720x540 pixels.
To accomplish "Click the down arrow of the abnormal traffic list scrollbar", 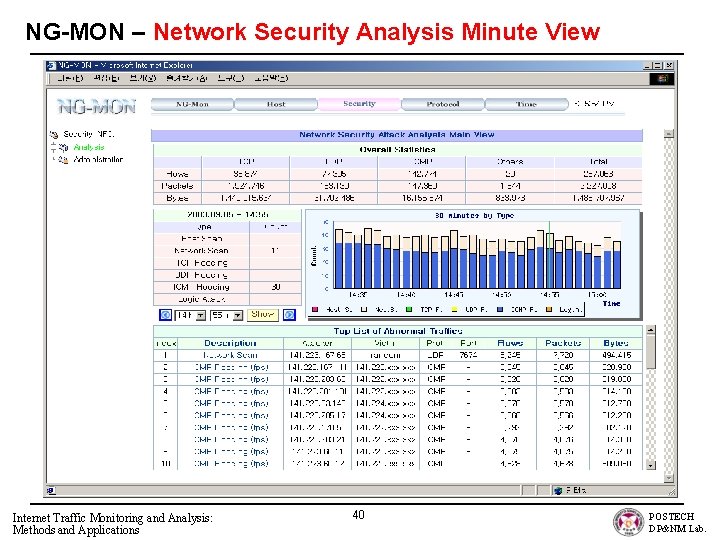I will pyautogui.click(x=650, y=465).
